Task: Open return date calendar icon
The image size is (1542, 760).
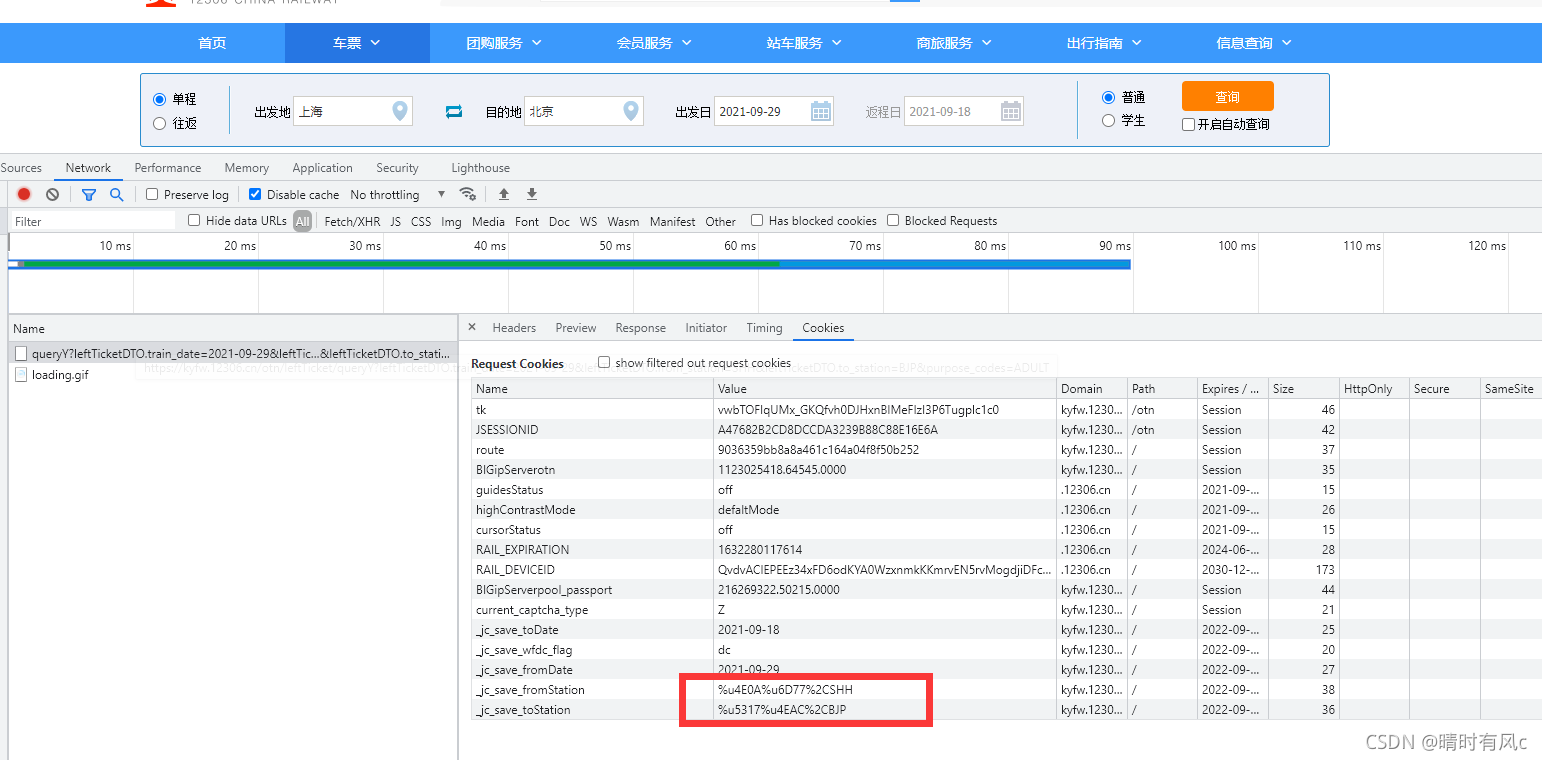Action: [x=1011, y=111]
